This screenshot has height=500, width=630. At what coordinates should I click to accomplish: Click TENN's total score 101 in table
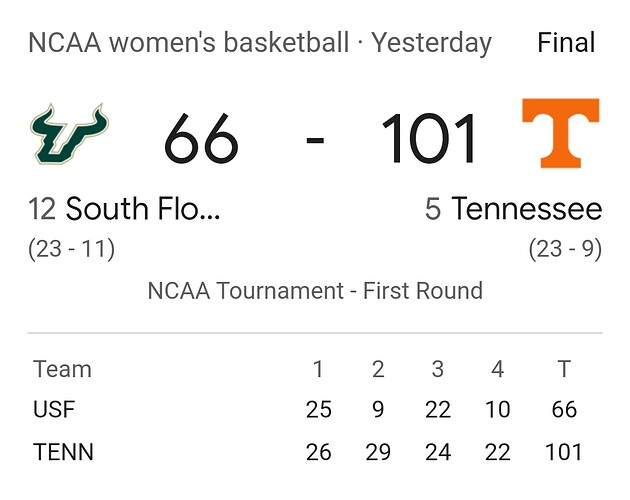[564, 452]
